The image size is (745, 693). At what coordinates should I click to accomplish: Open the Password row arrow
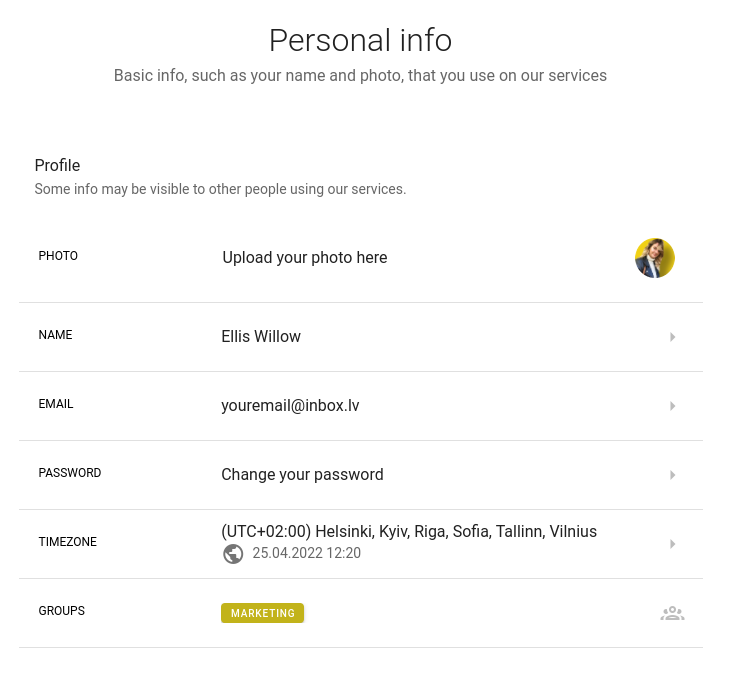tap(672, 475)
